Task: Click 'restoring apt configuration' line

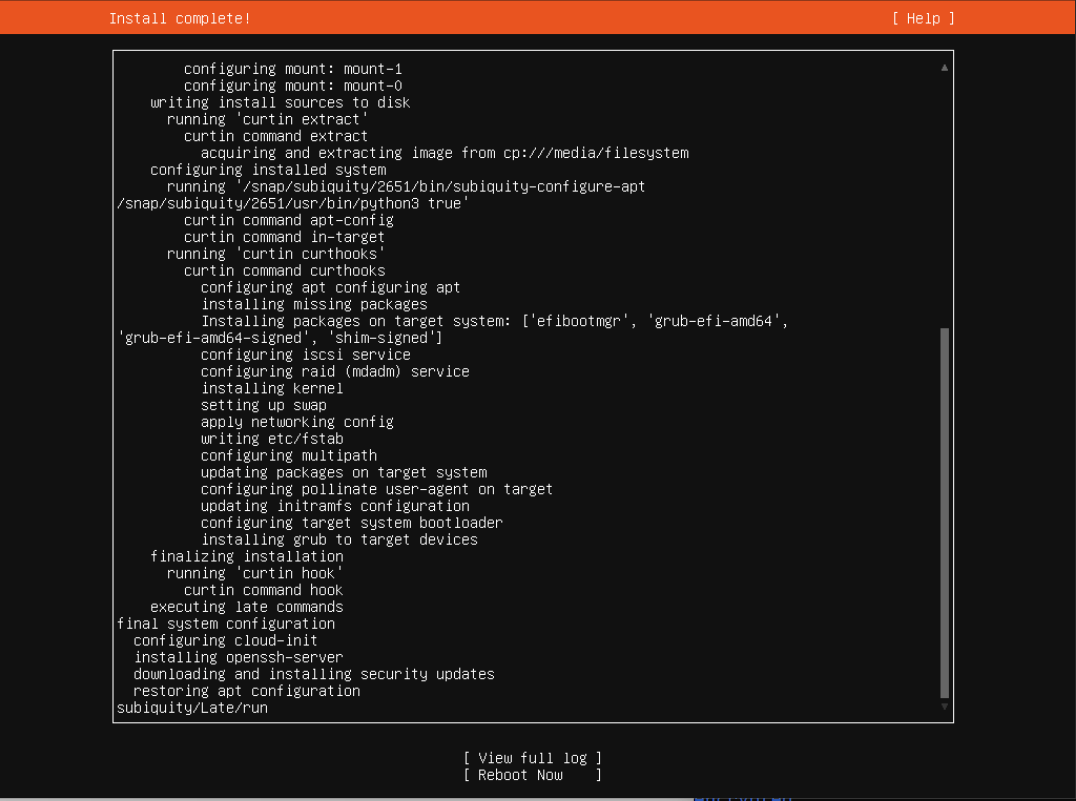Action: tap(247, 691)
